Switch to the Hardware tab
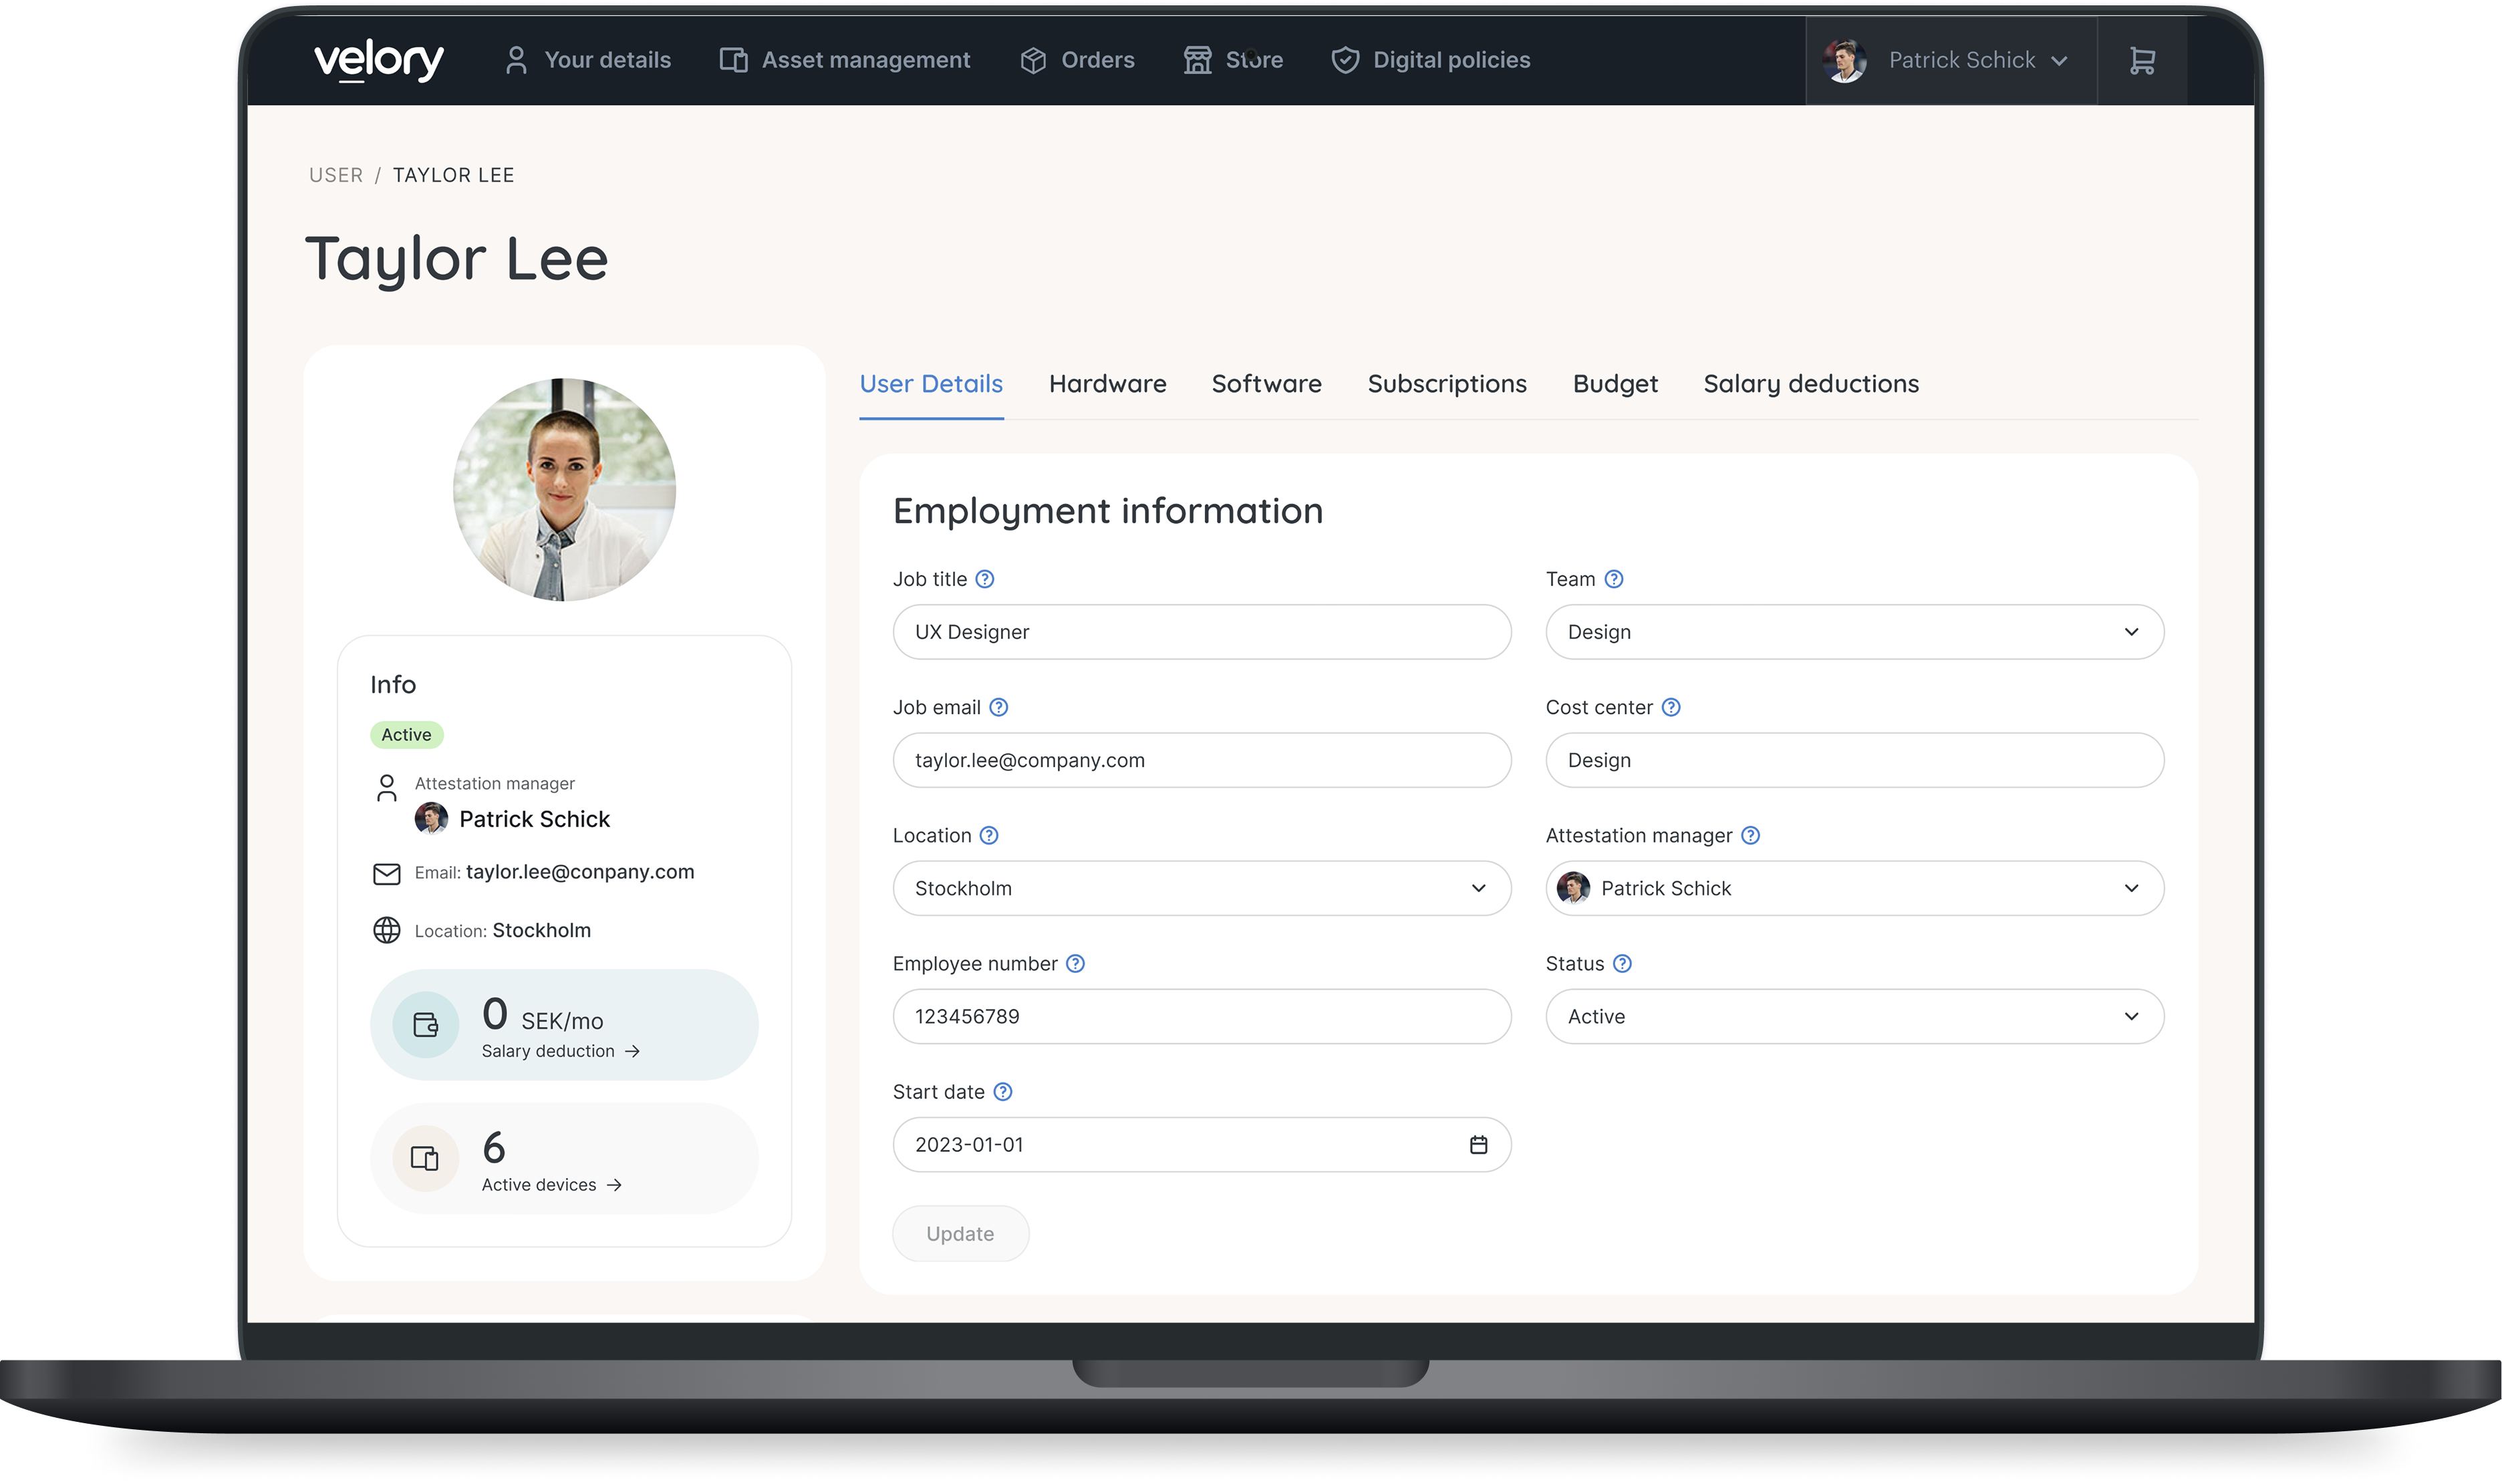This screenshot has width=2502, height=1484. coord(1107,384)
